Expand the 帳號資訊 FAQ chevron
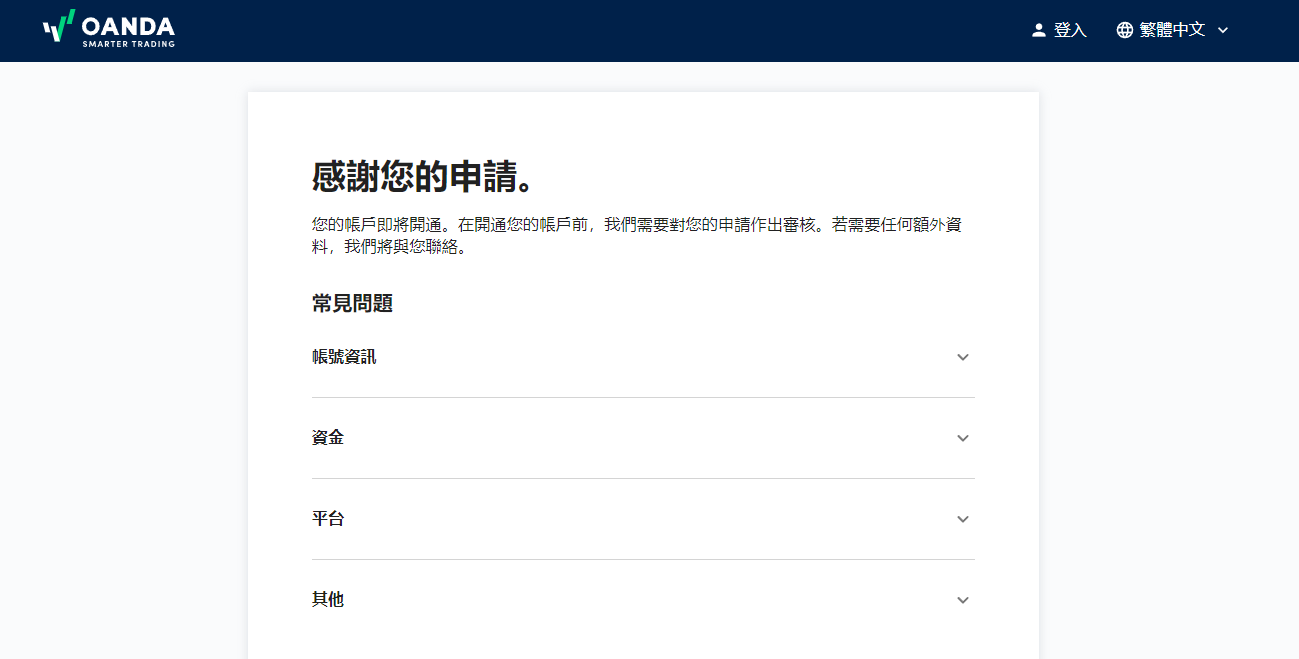Screen dimensions: 1299x659 [x=963, y=357]
